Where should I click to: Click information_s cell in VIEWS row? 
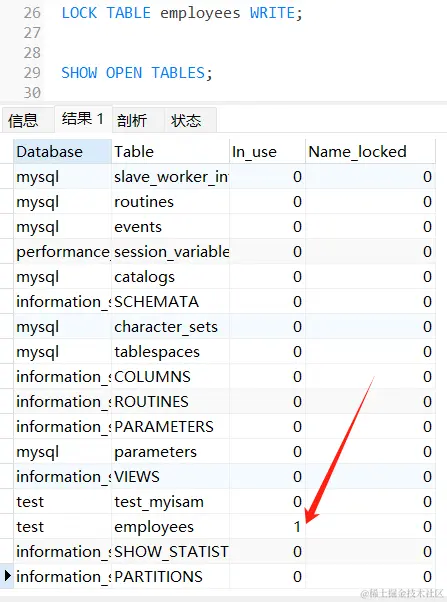pos(63,476)
